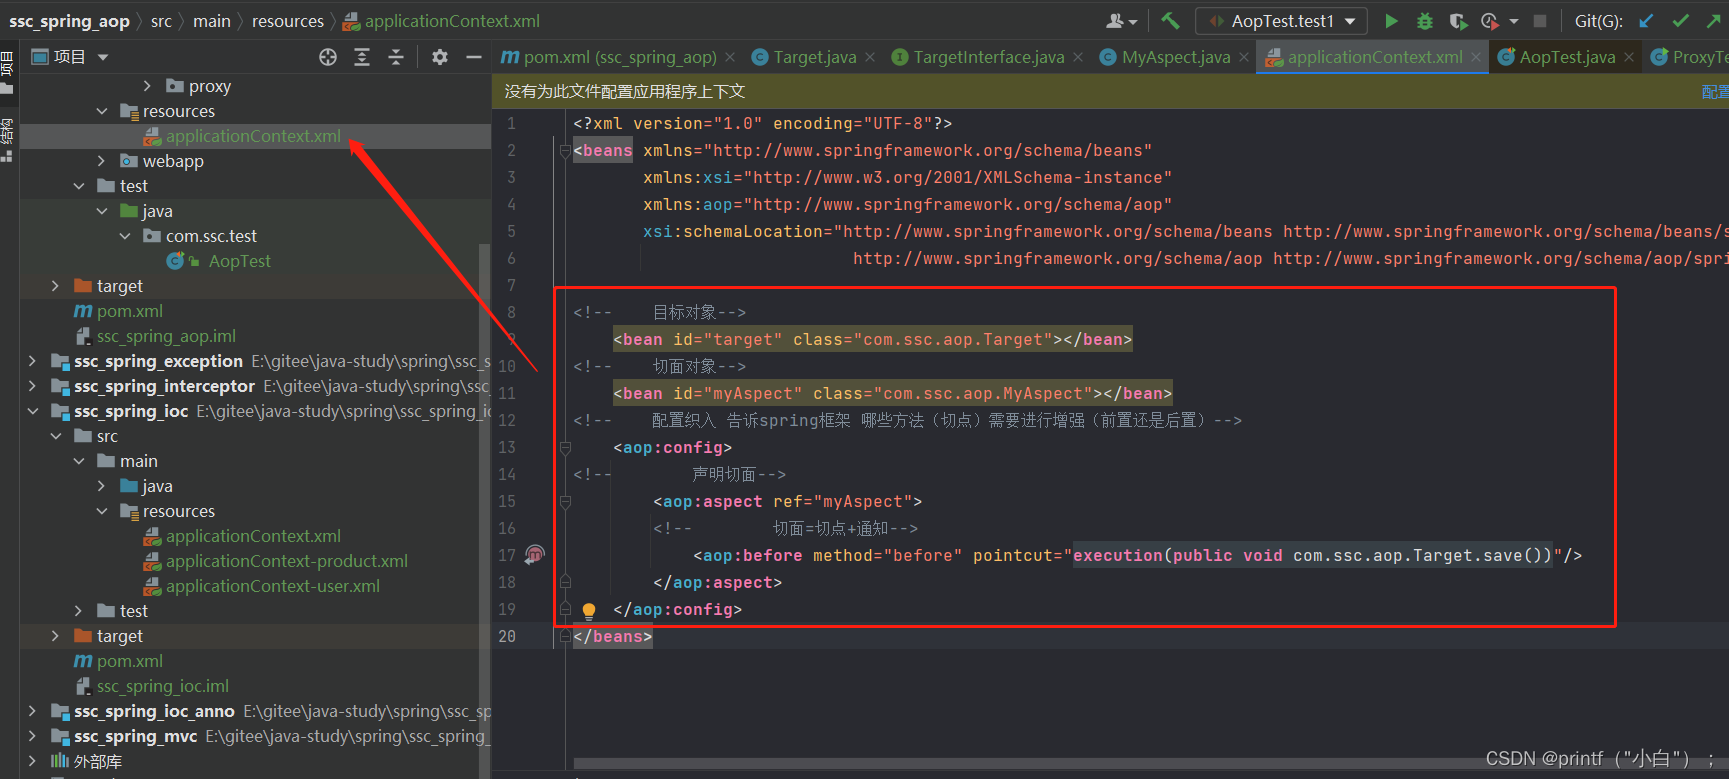Open project panel settings gear

point(440,57)
